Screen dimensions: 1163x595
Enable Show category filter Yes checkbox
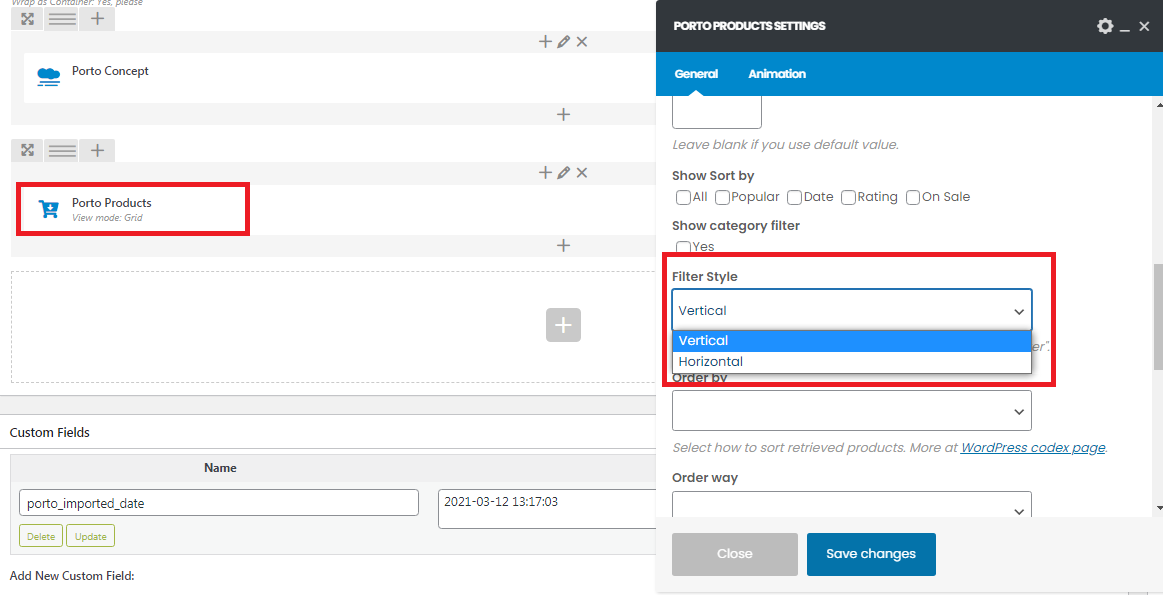coord(683,246)
